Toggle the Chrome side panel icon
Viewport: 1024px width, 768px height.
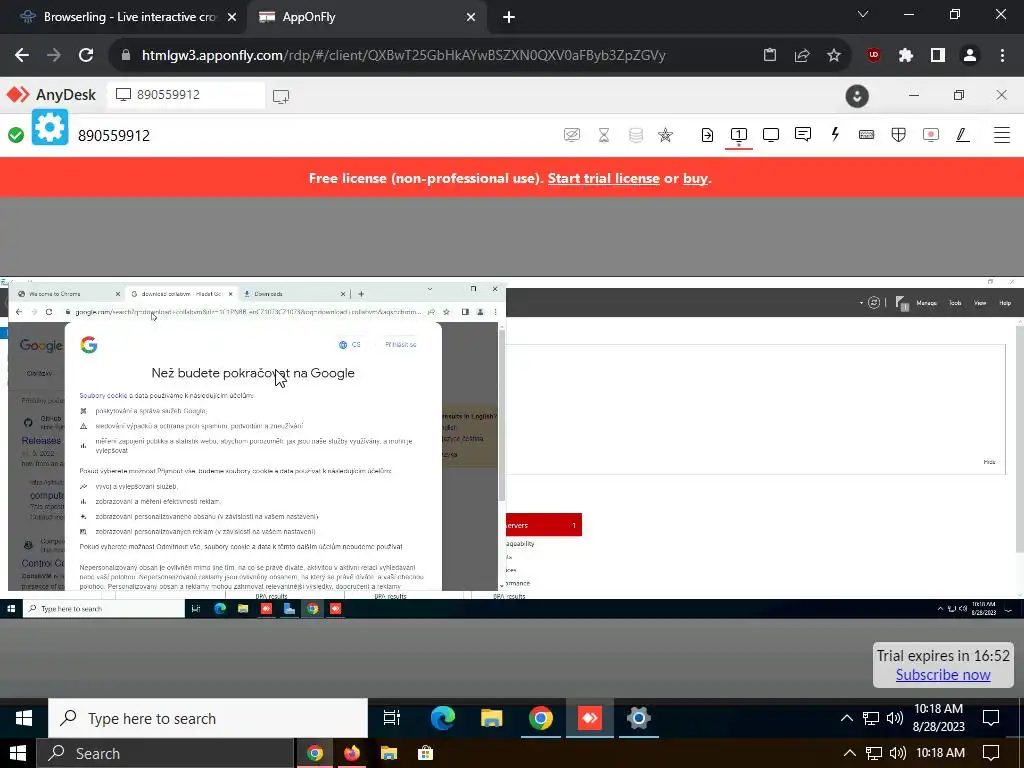pos(938,56)
